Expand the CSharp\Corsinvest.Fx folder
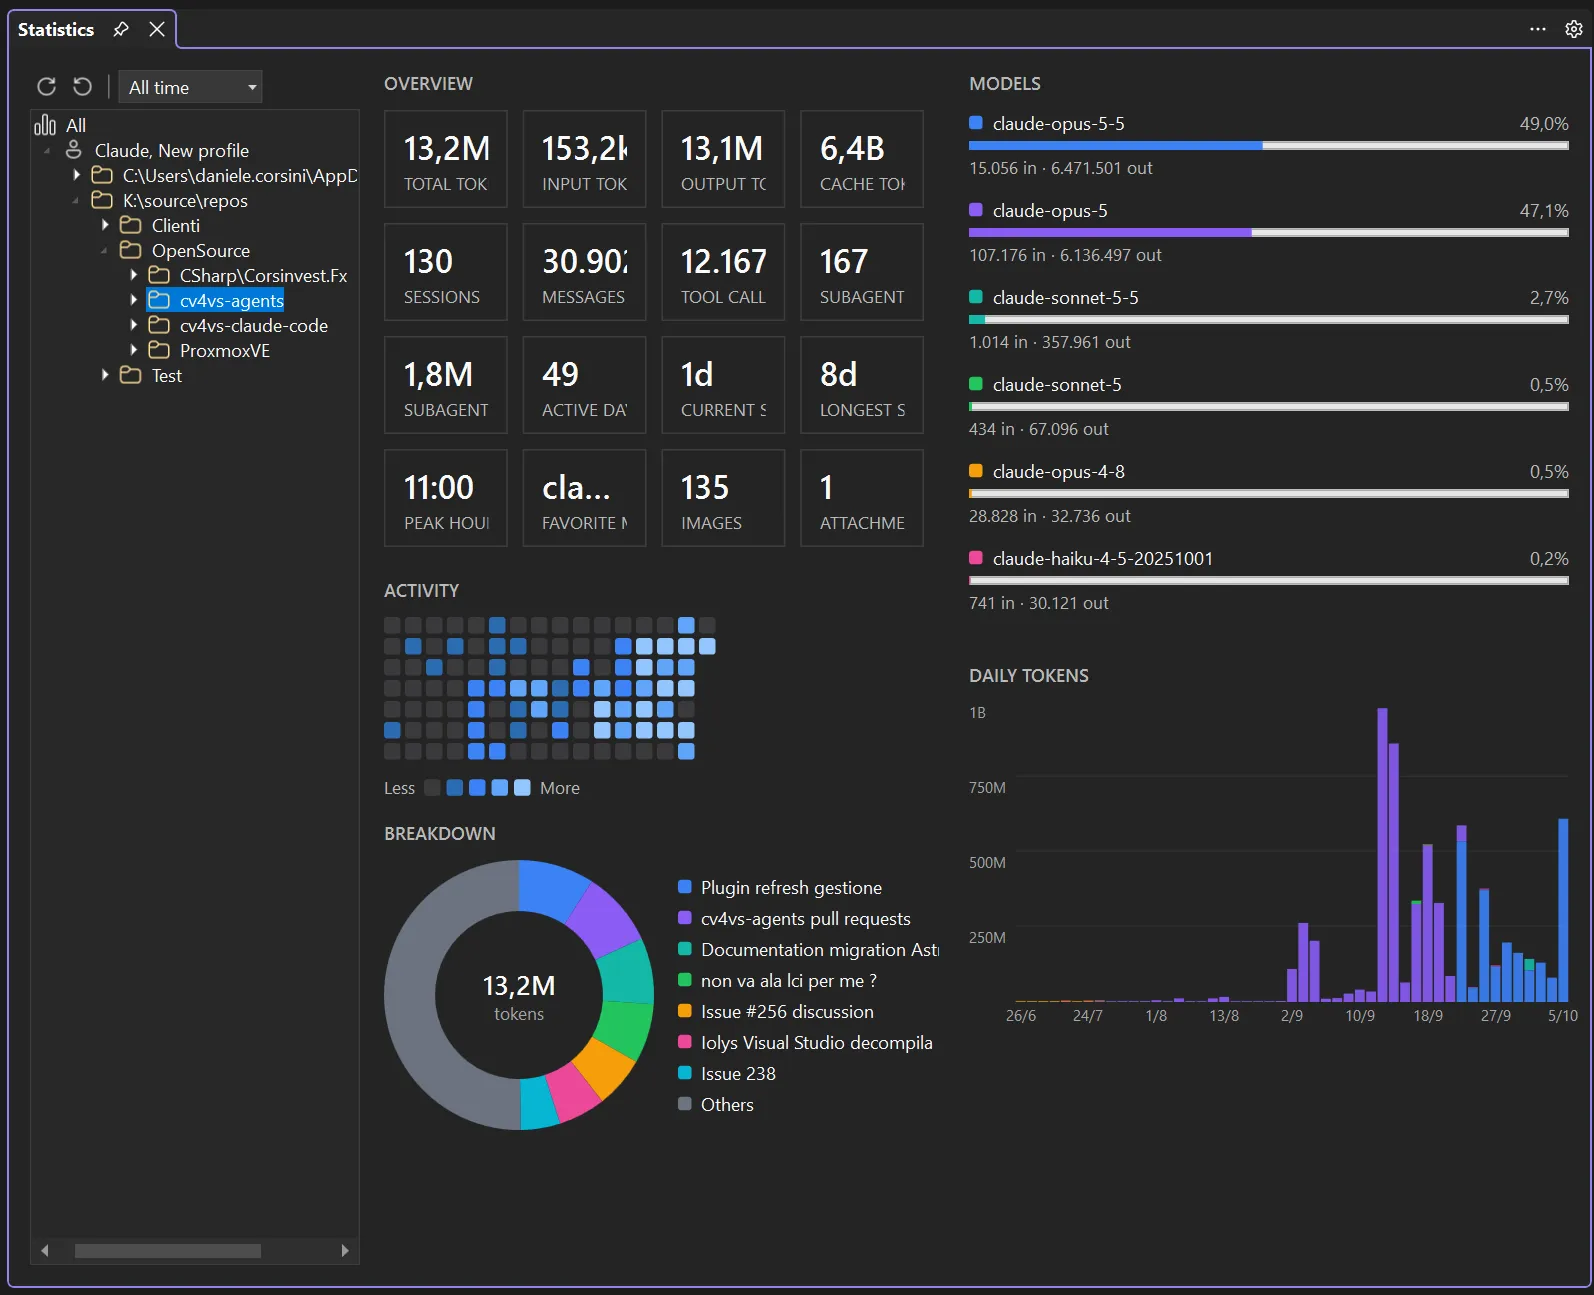The height and width of the screenshot is (1295, 1594). point(133,275)
